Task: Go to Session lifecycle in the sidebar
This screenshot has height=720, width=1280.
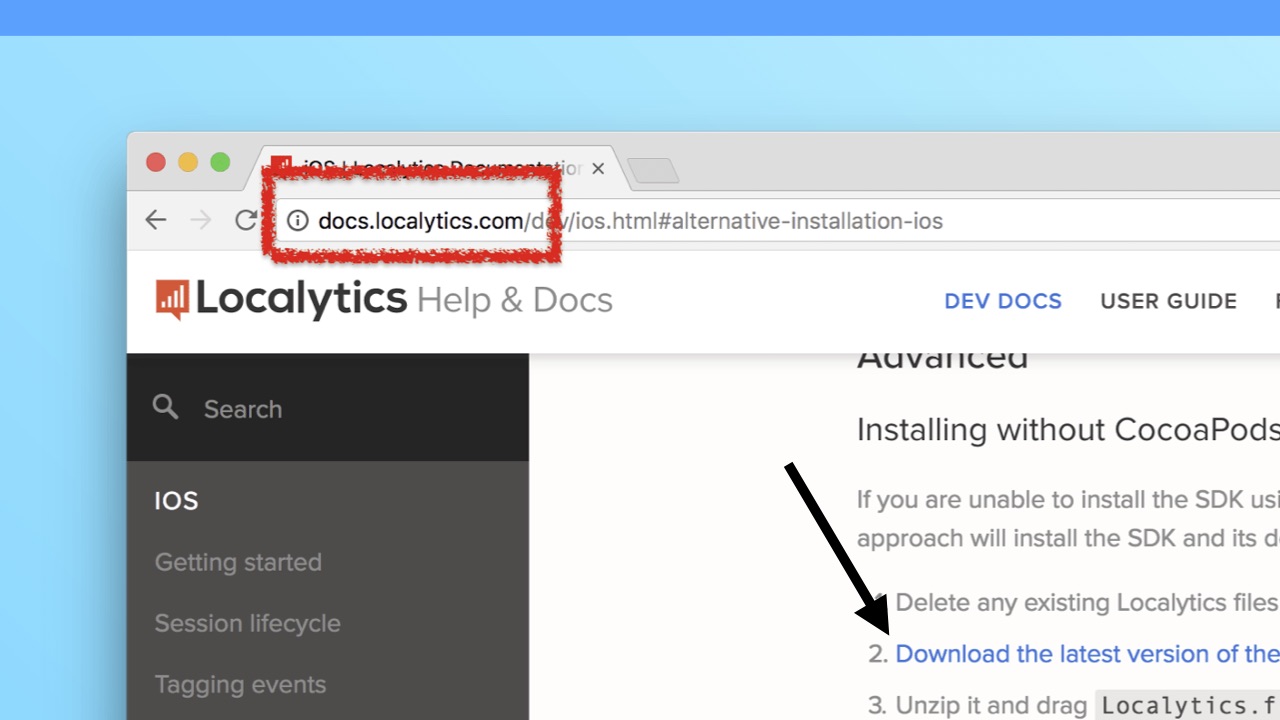Action: coord(247,623)
